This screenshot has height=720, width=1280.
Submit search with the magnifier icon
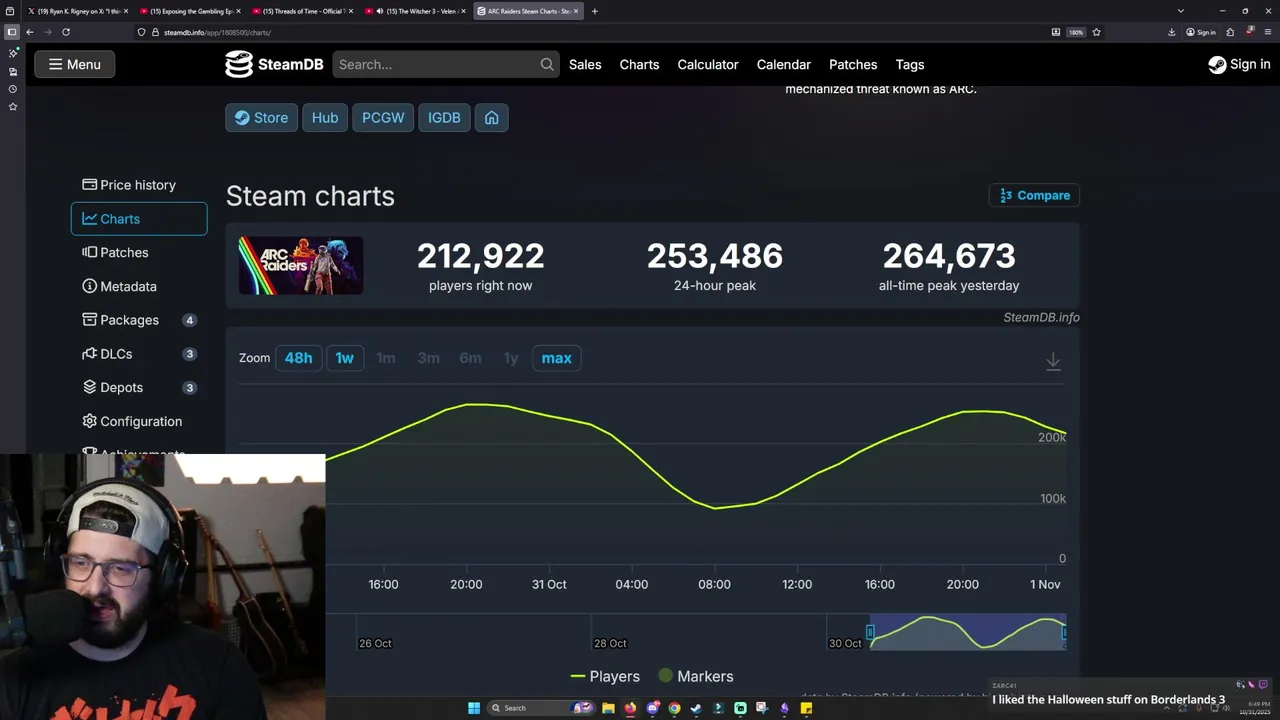pyautogui.click(x=547, y=64)
